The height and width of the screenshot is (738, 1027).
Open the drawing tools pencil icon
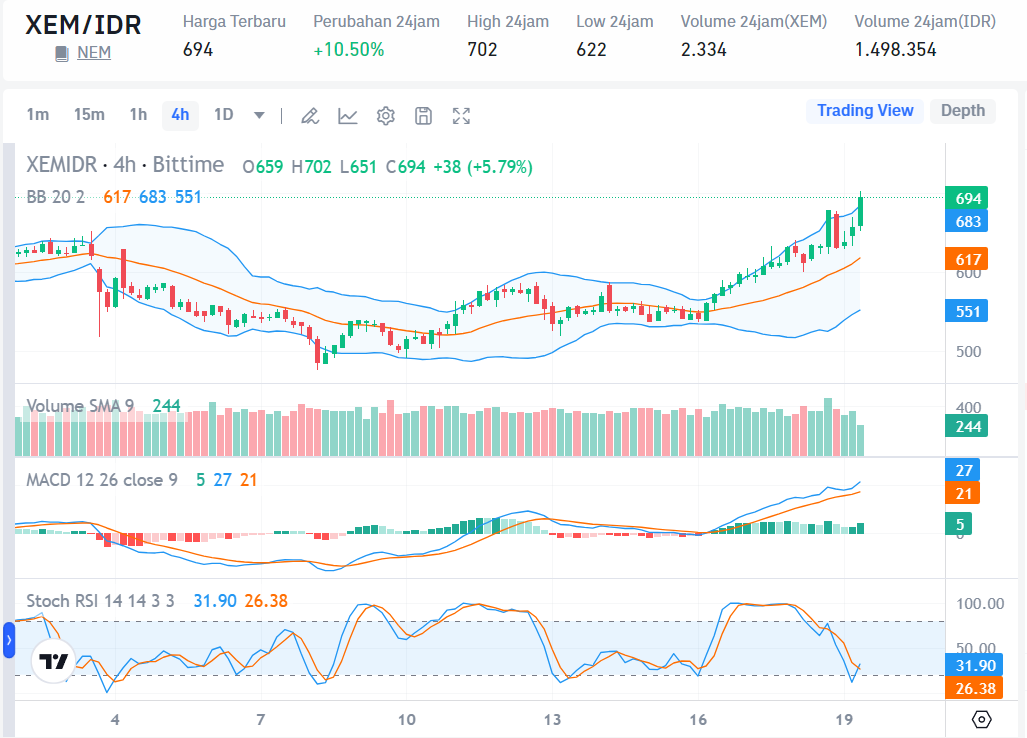(310, 116)
